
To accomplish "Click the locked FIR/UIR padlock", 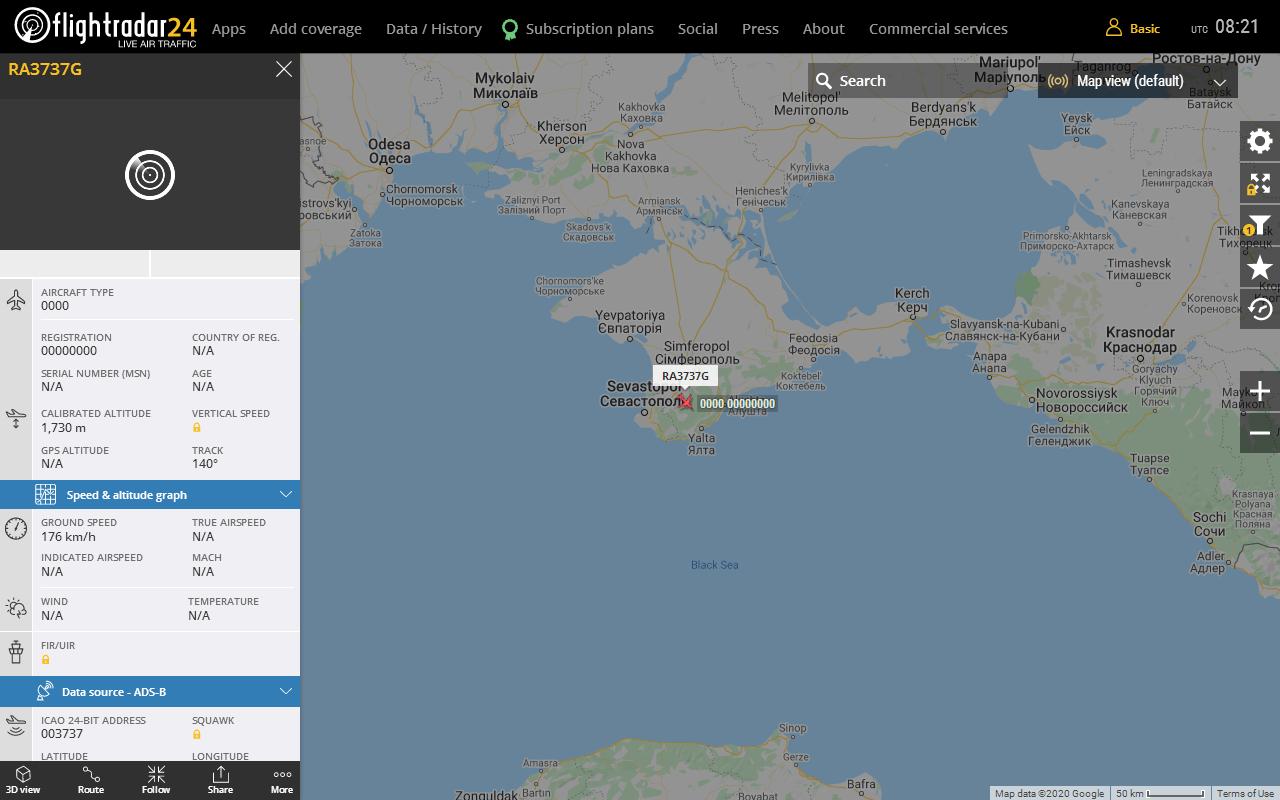I will [46, 660].
